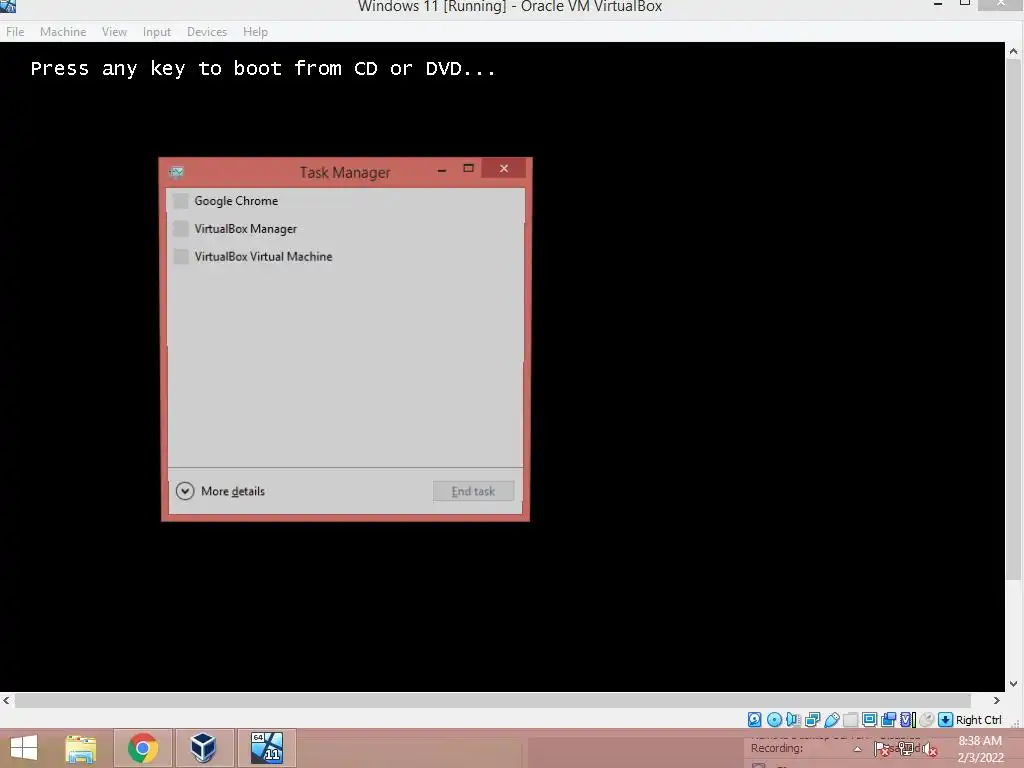Select Google Chrome in Task Manager

tap(345, 200)
